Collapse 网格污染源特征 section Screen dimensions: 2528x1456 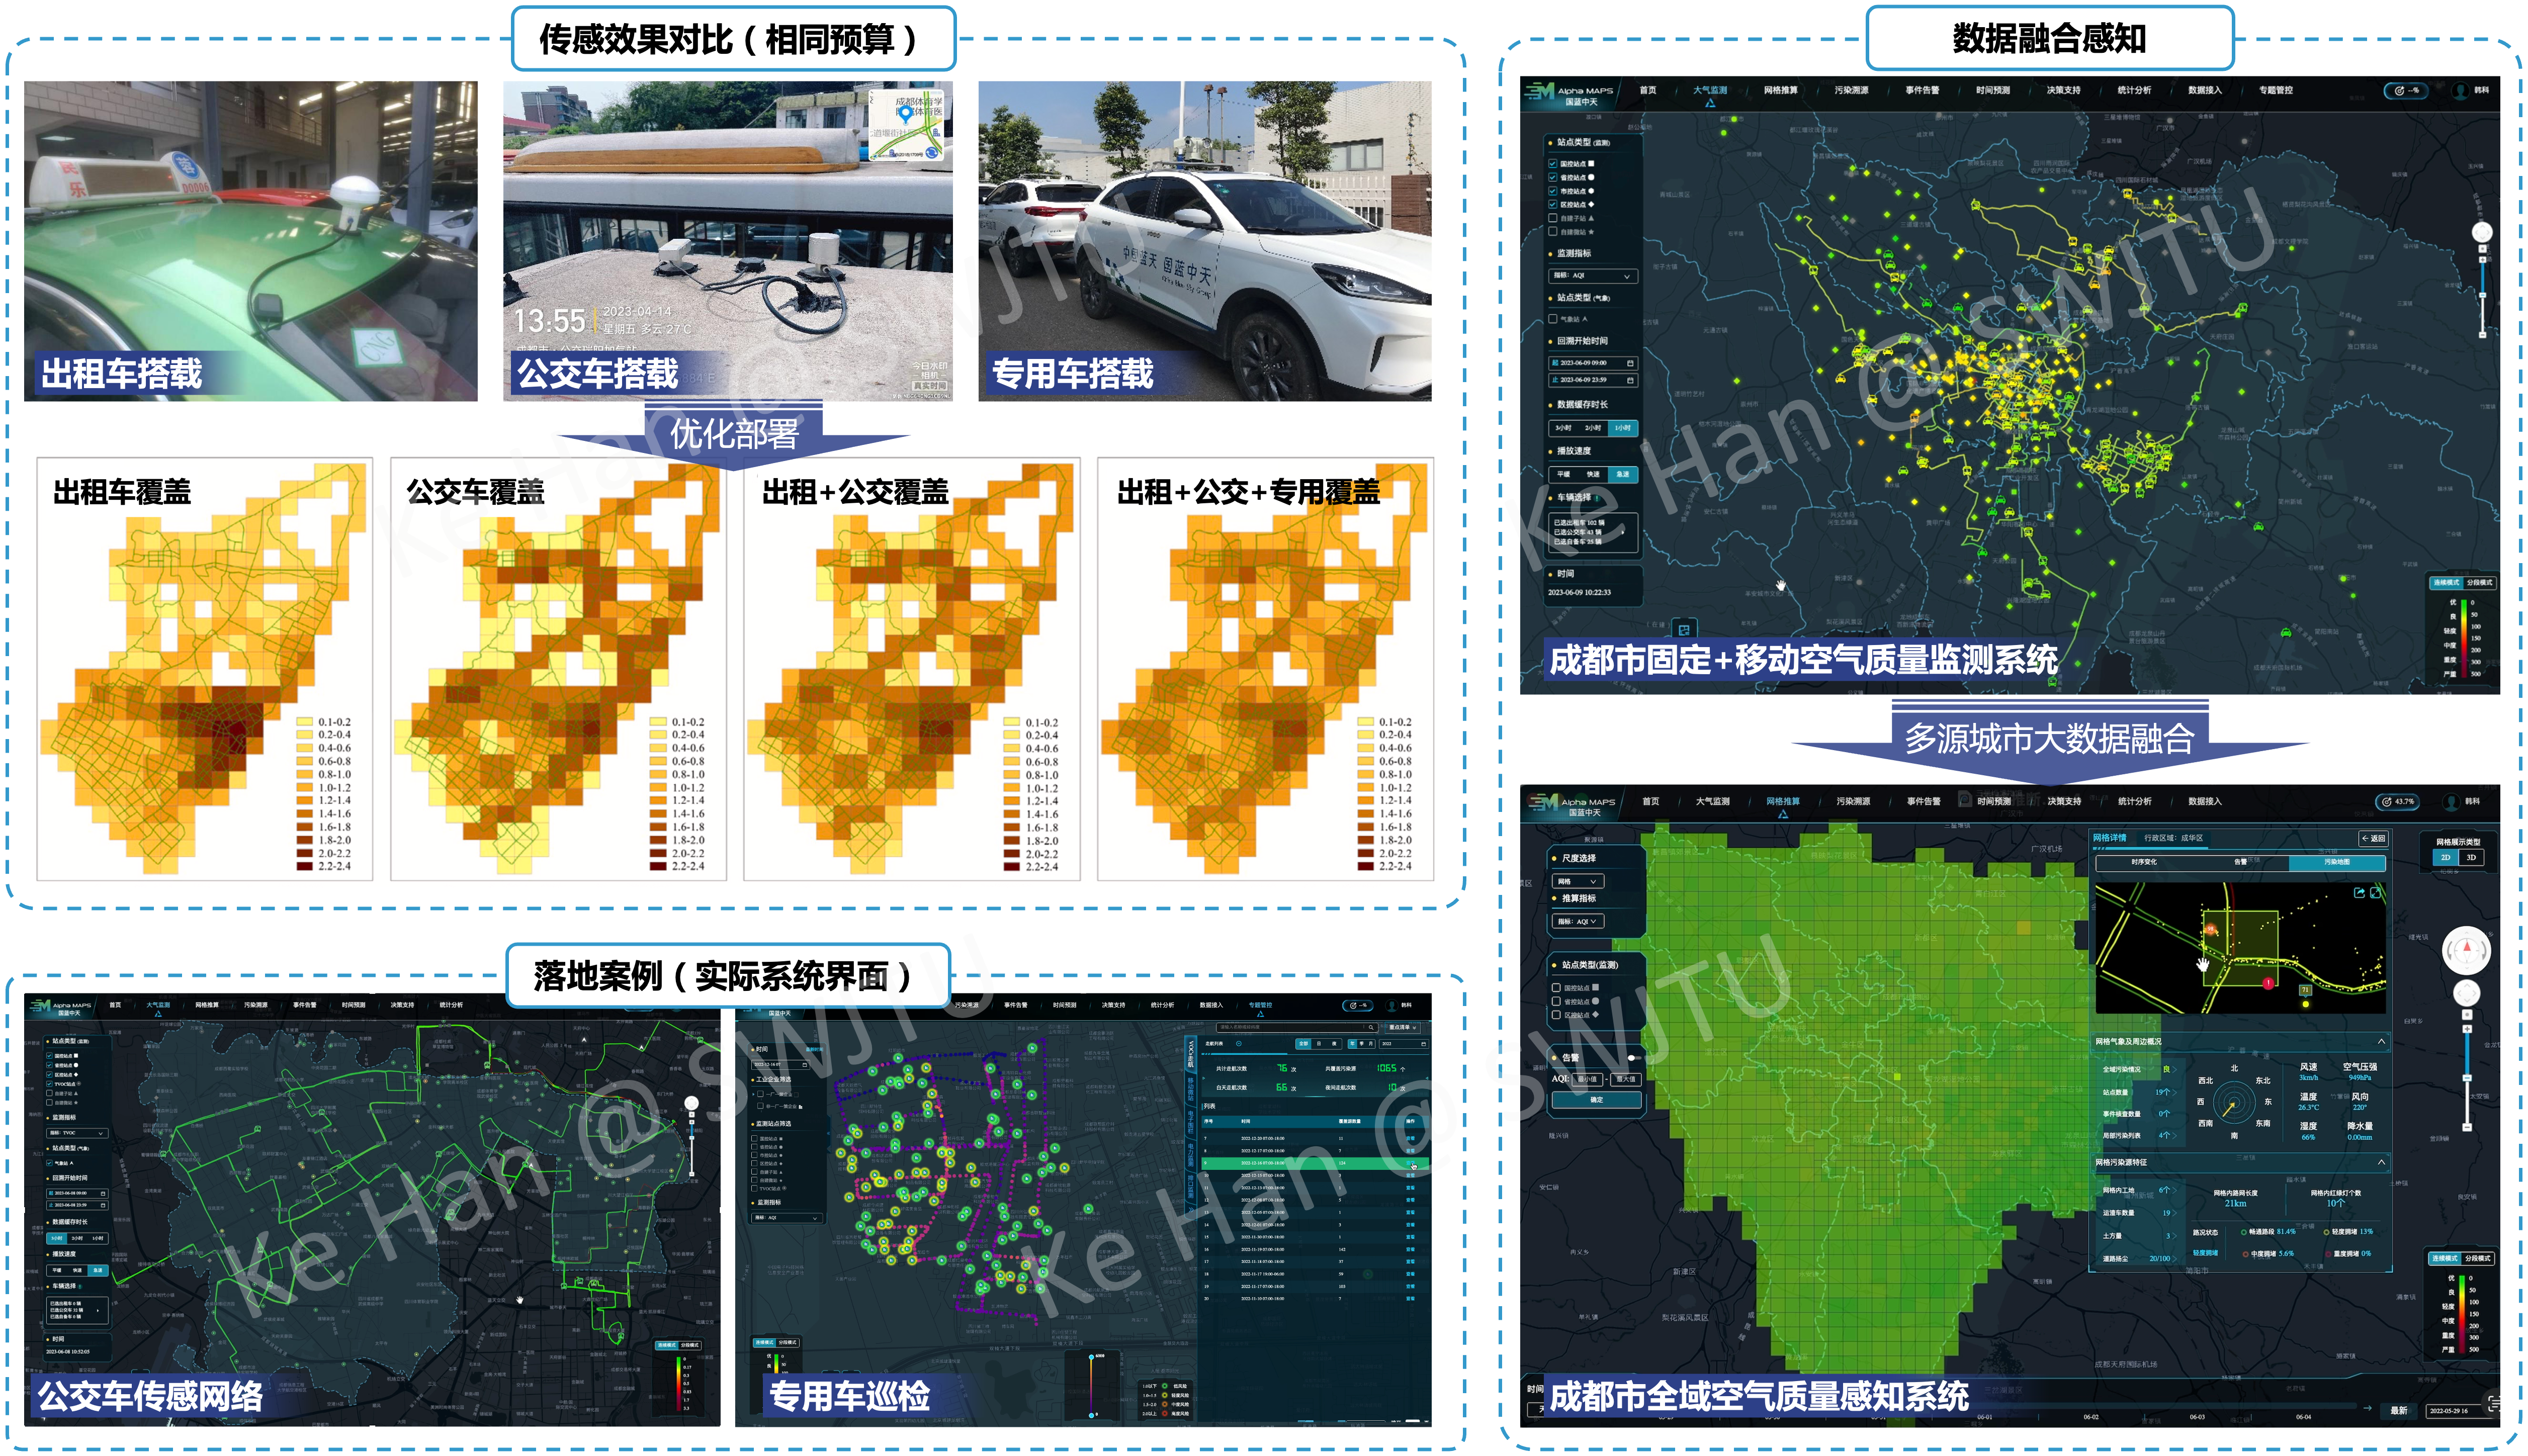[x=2382, y=1163]
